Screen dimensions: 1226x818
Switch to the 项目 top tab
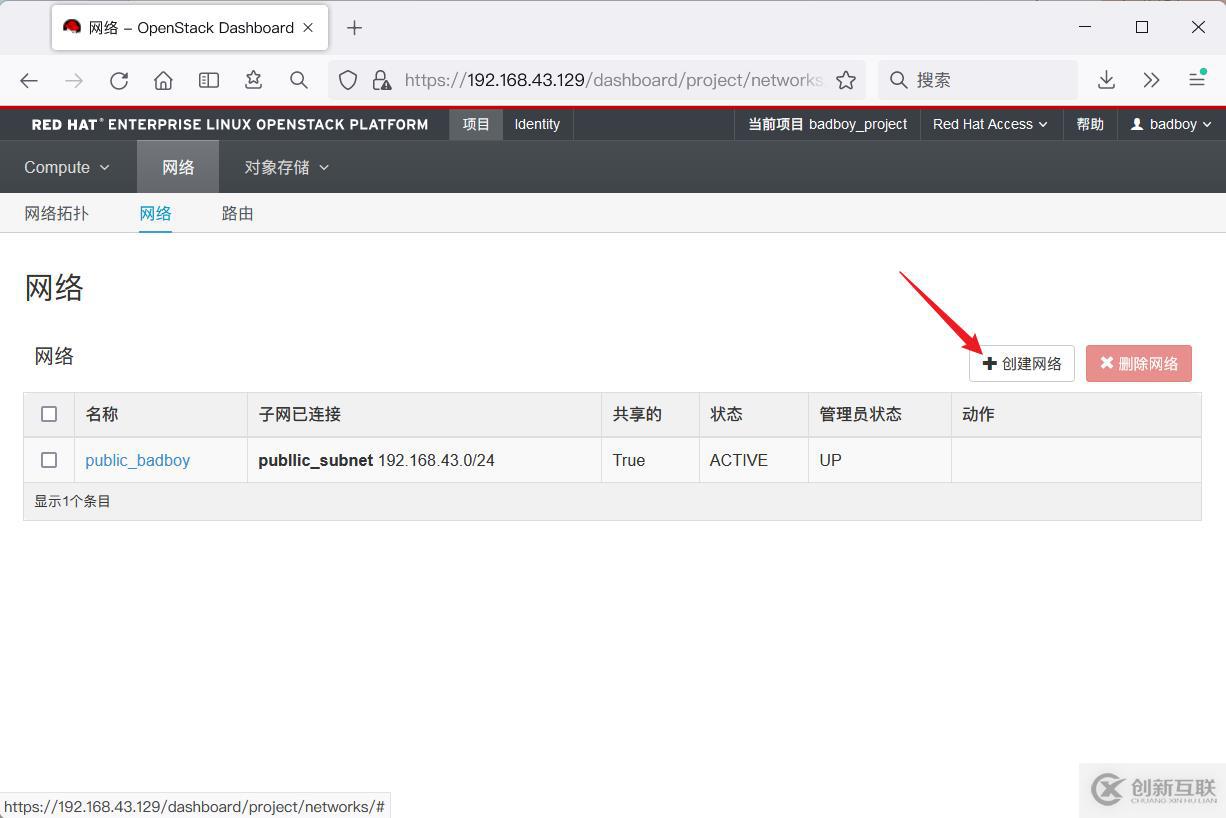pyautogui.click(x=476, y=124)
